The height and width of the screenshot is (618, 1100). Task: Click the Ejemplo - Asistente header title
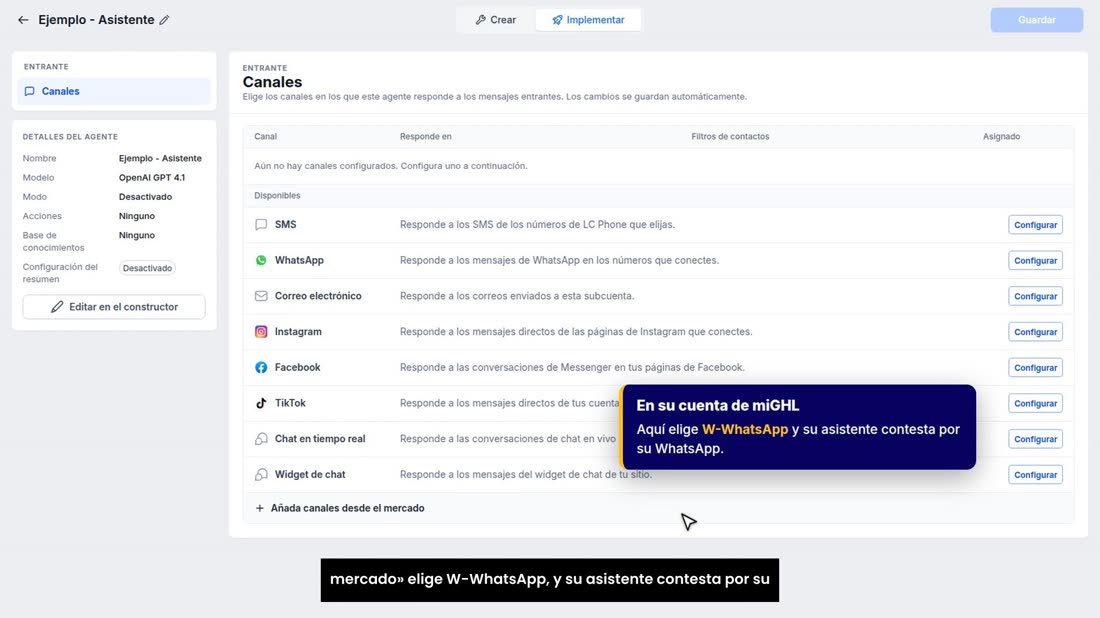96,20
